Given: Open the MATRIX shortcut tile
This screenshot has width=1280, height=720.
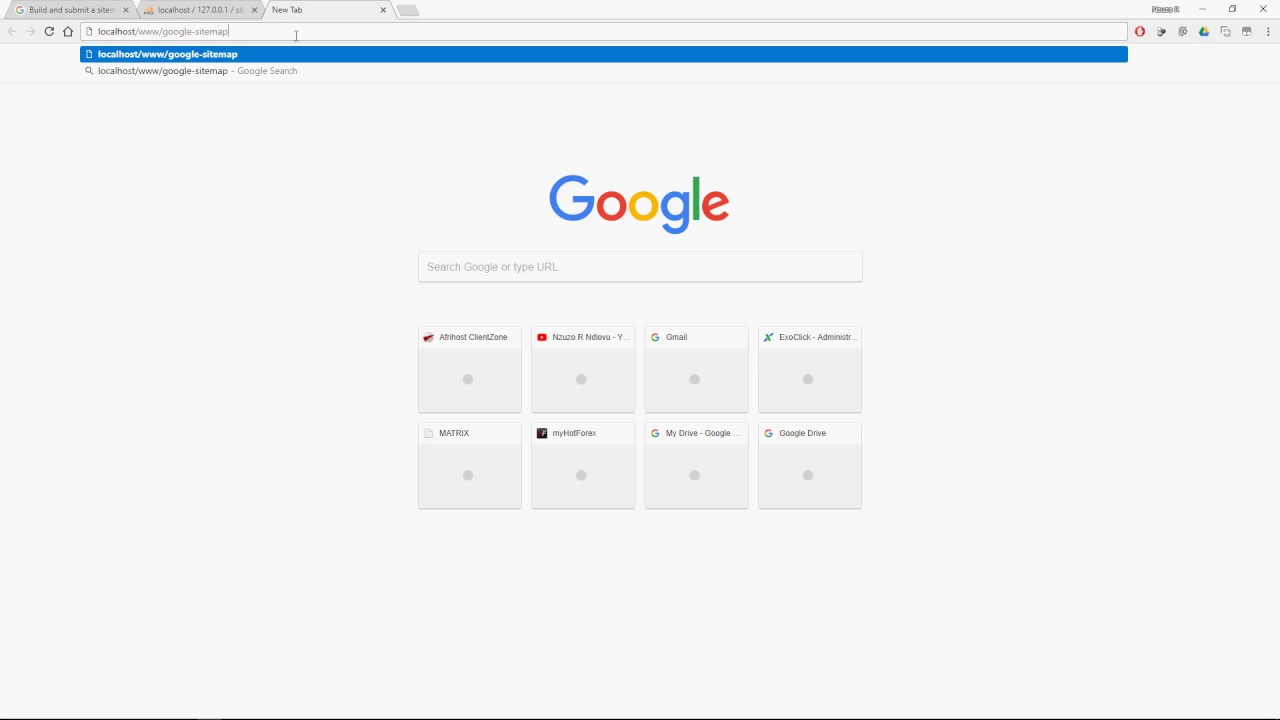Looking at the screenshot, I should (x=470, y=465).
